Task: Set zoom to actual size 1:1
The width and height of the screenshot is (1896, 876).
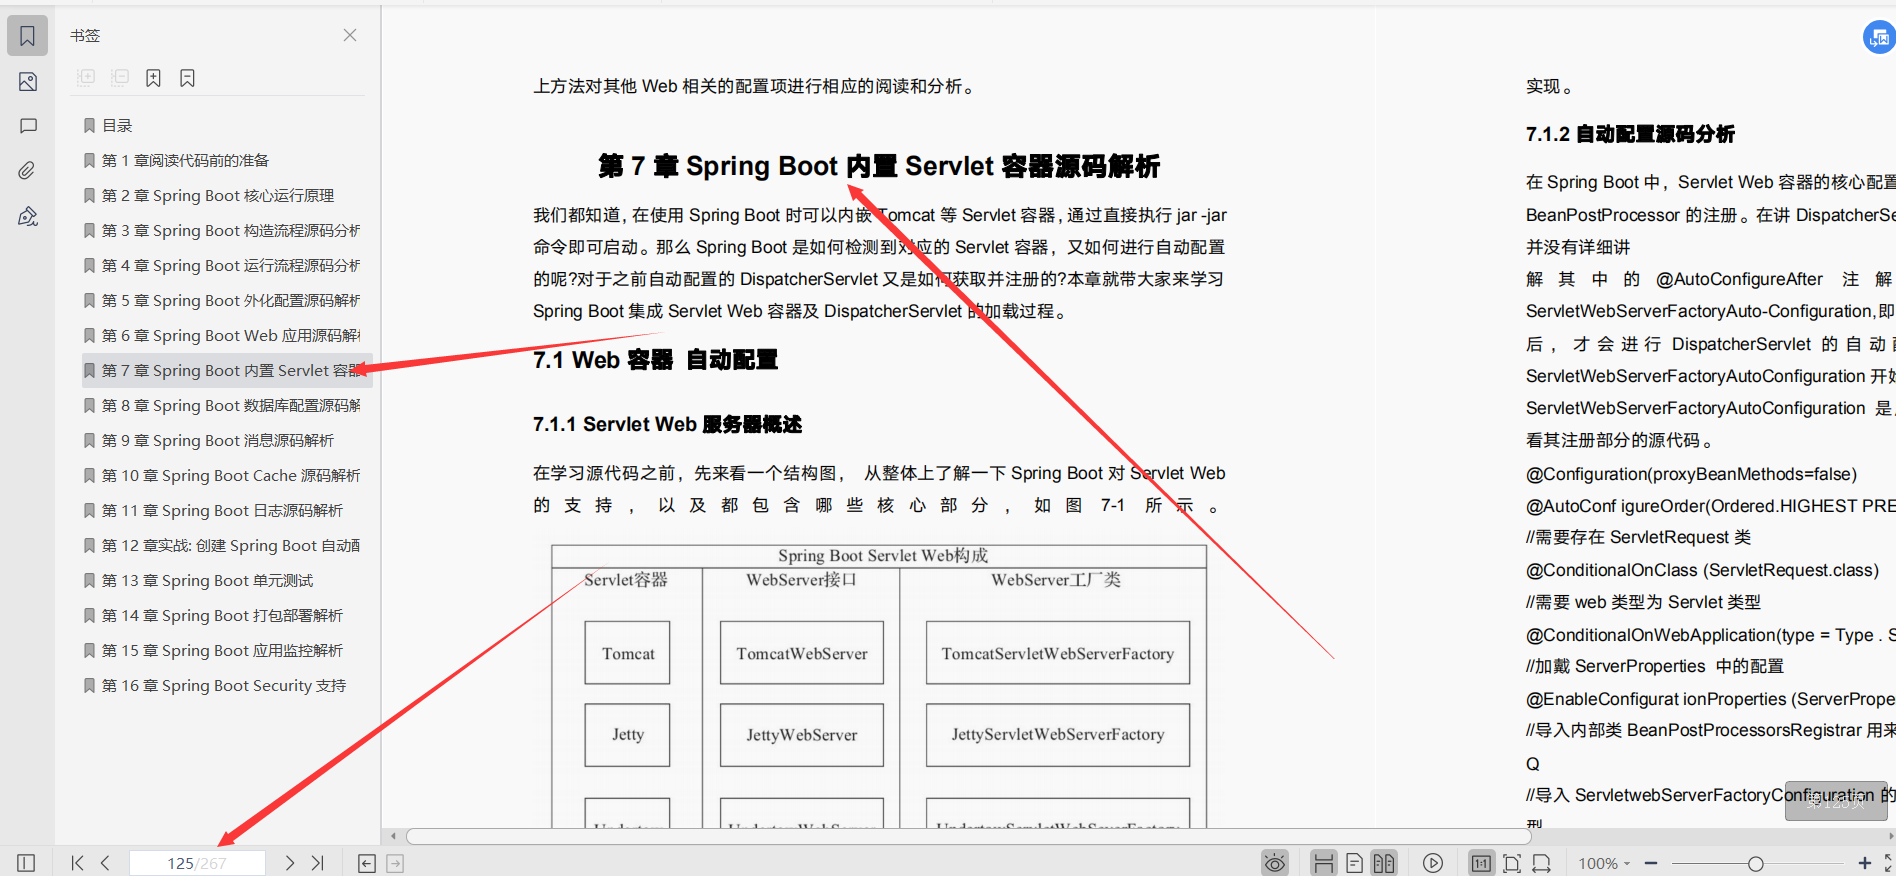Action: (1481, 863)
